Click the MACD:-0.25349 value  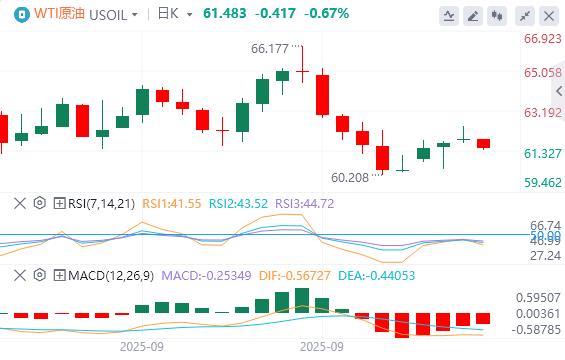[206, 276]
